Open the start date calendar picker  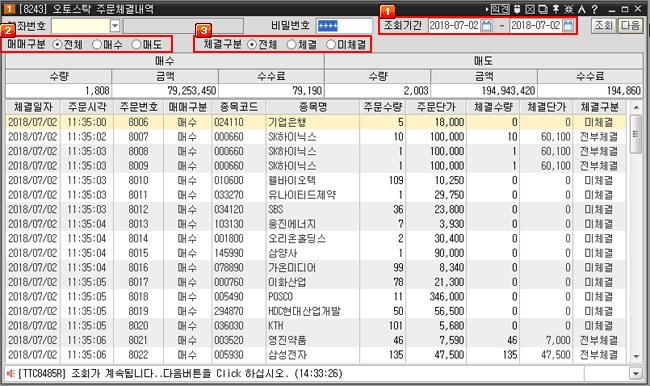pos(486,26)
